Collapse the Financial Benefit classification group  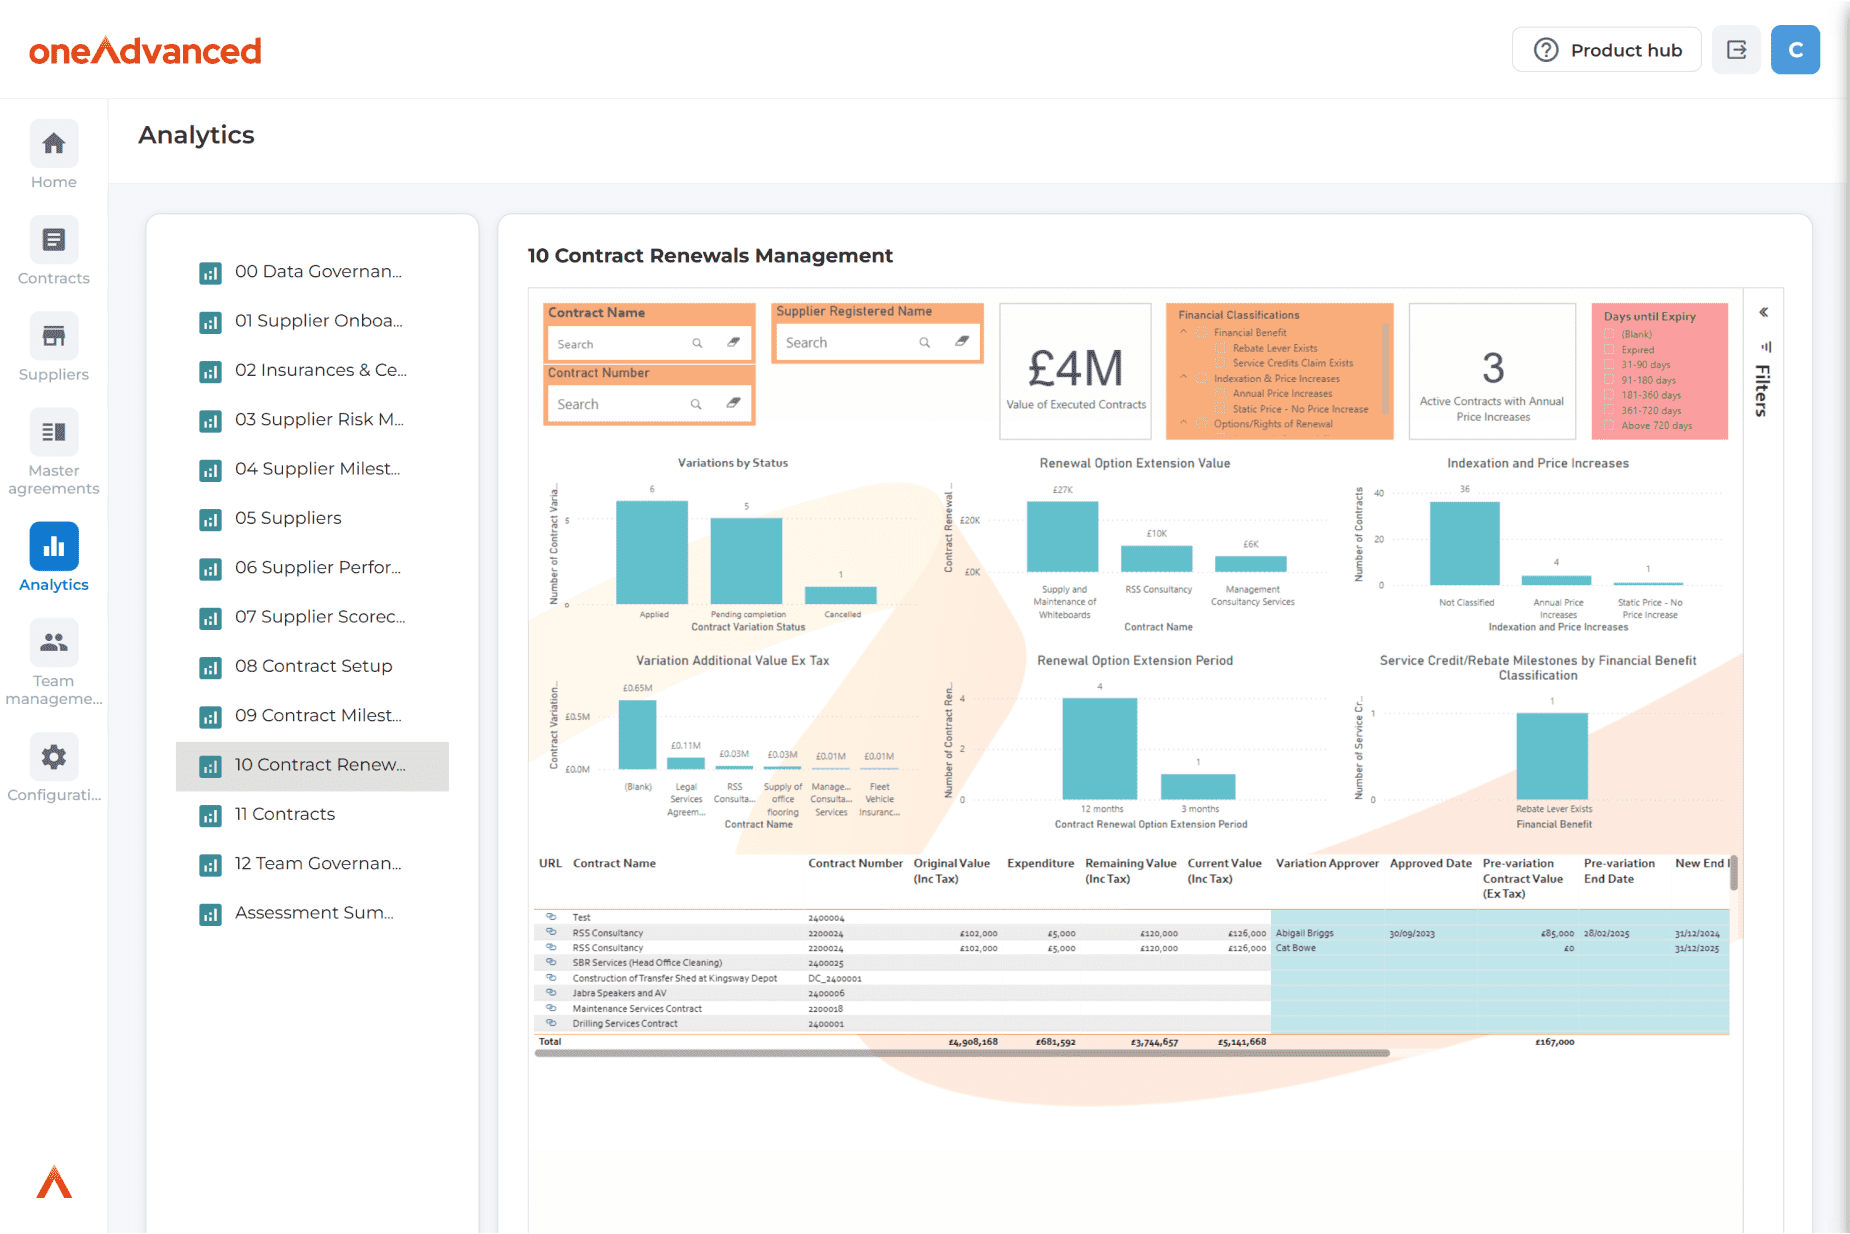click(x=1184, y=332)
